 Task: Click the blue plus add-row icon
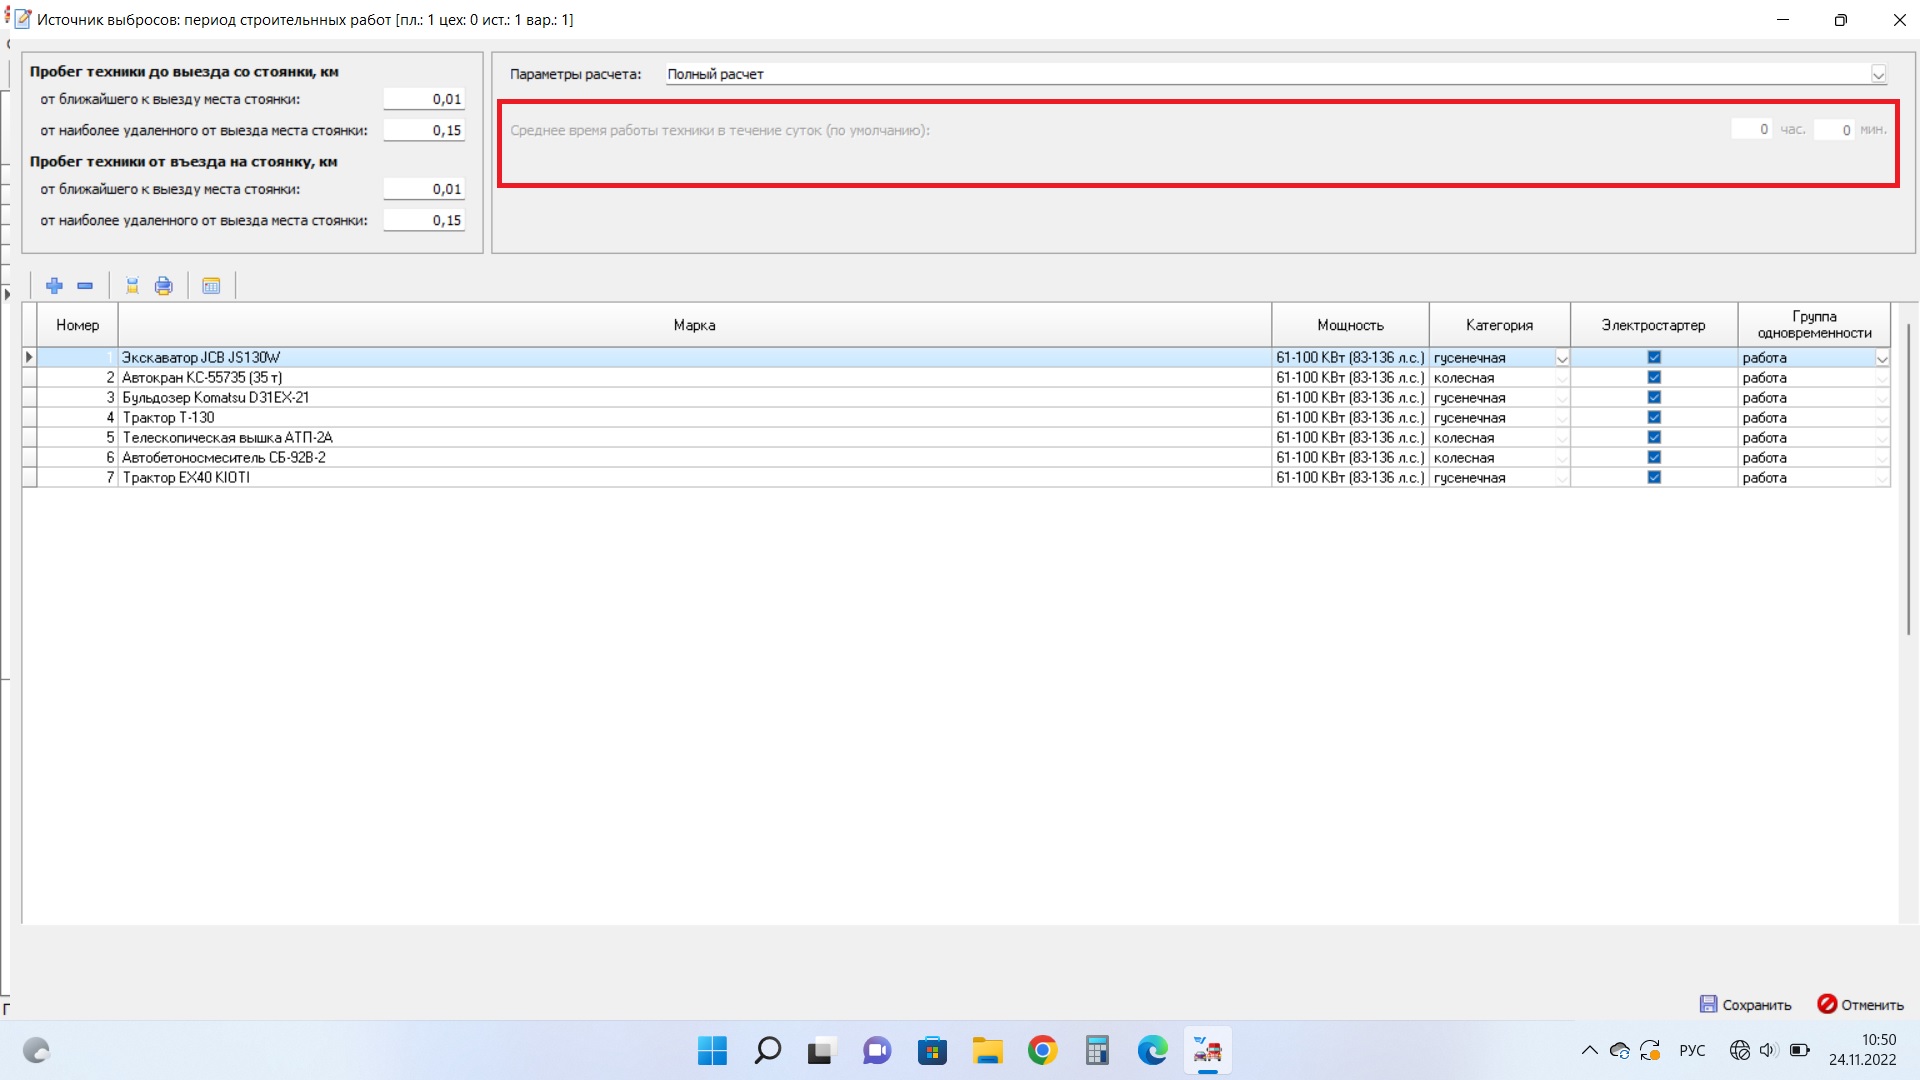54,286
